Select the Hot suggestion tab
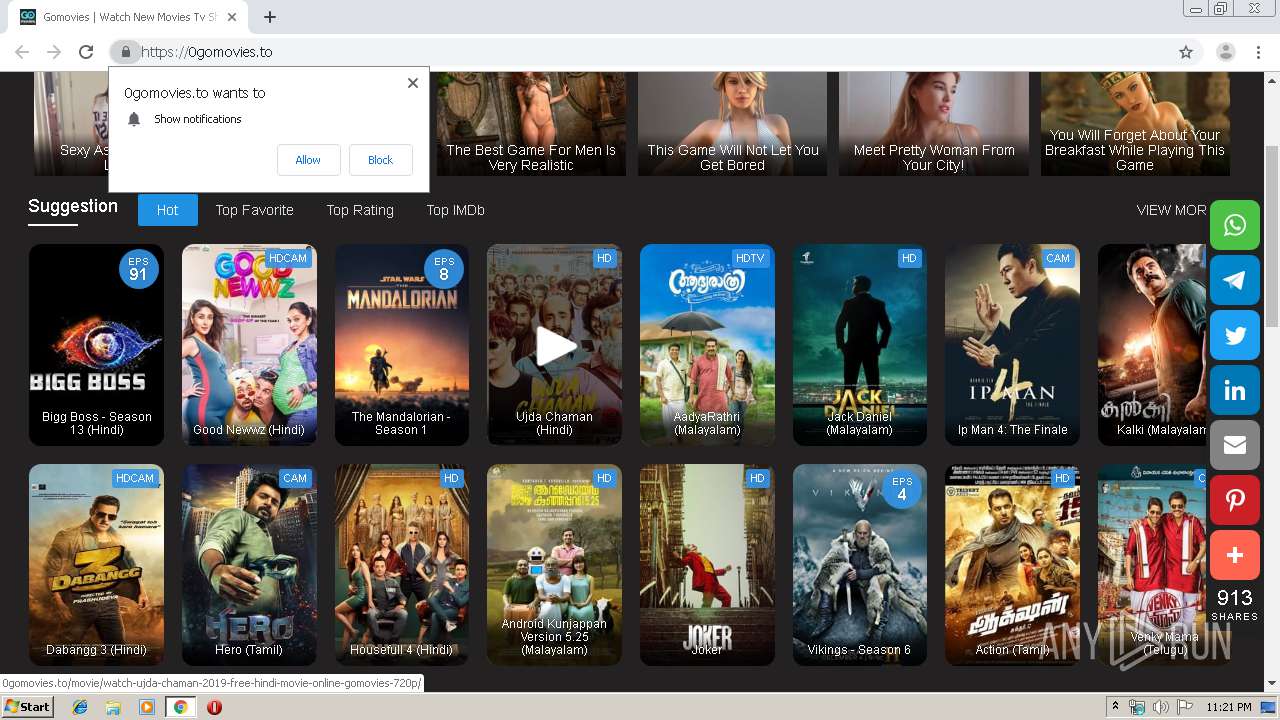The width and height of the screenshot is (1280, 720). [167, 210]
